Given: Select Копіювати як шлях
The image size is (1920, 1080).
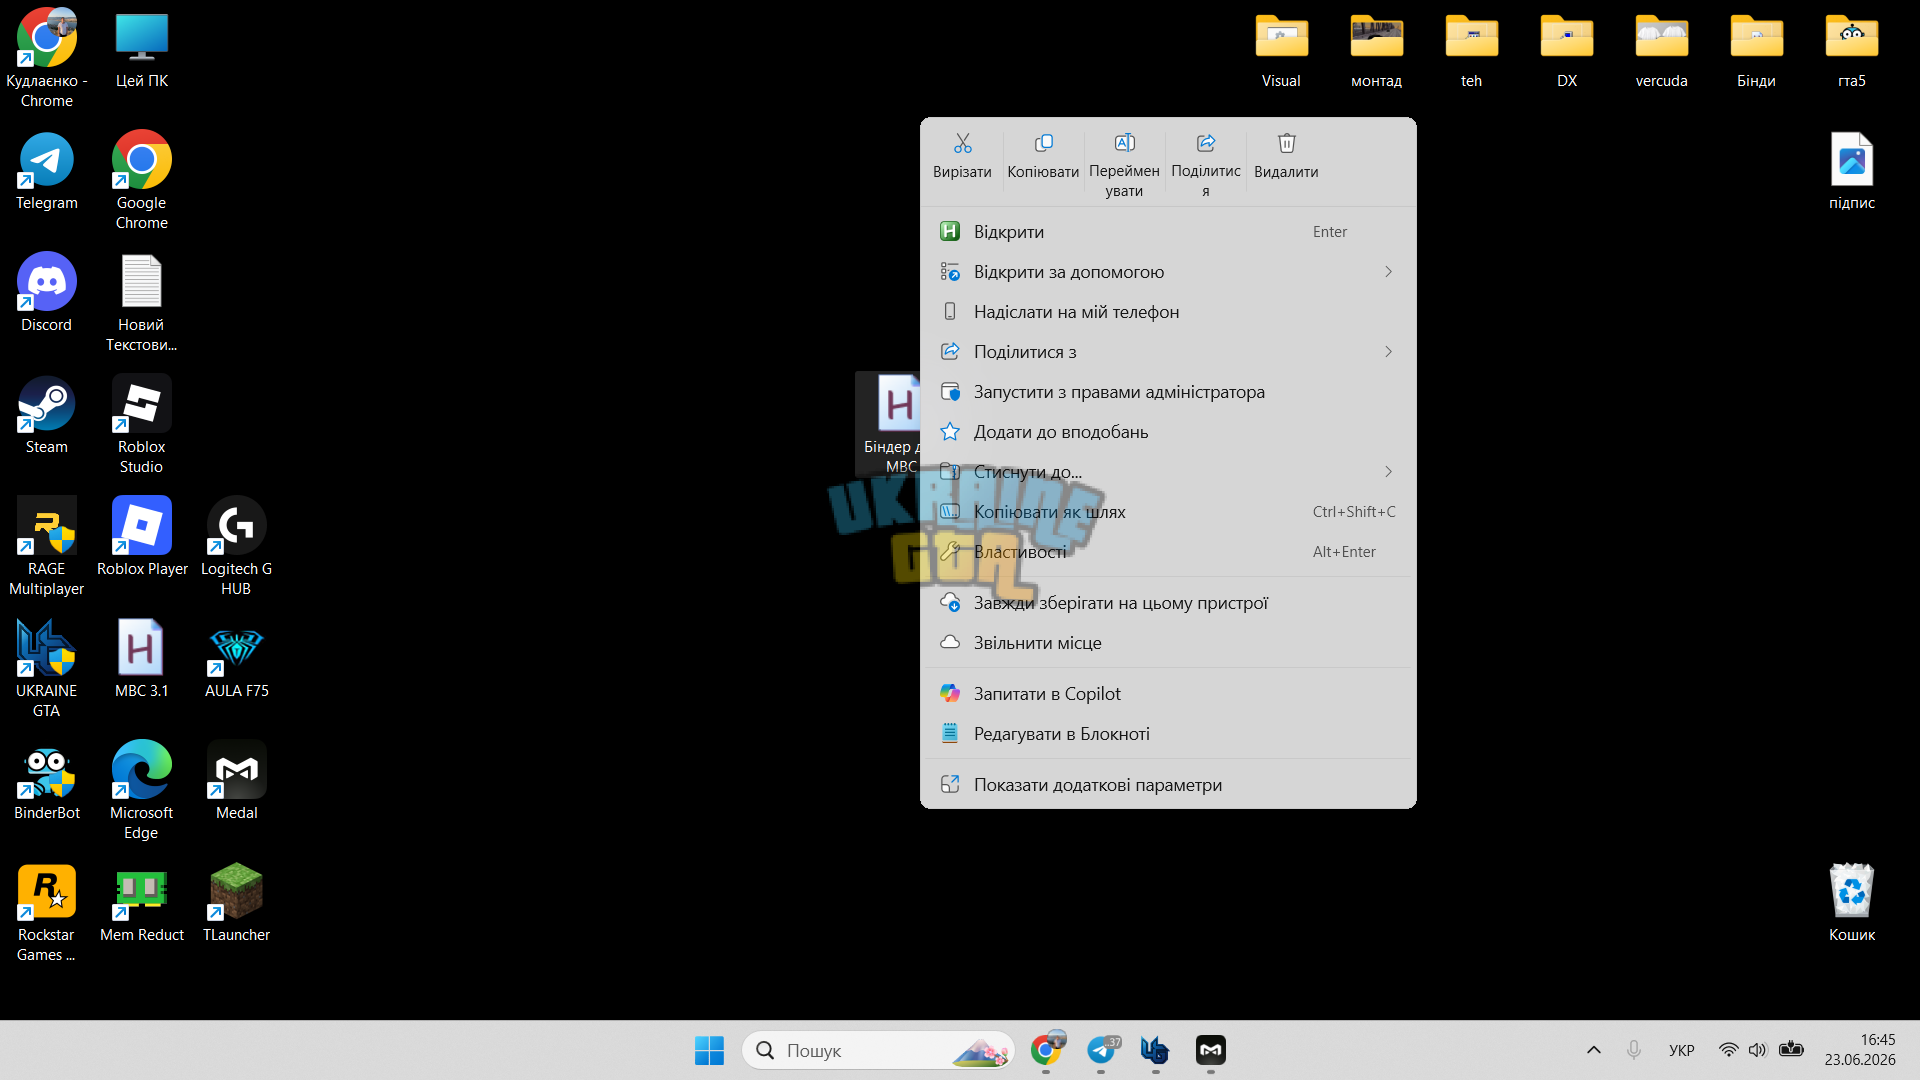Looking at the screenshot, I should [1168, 512].
